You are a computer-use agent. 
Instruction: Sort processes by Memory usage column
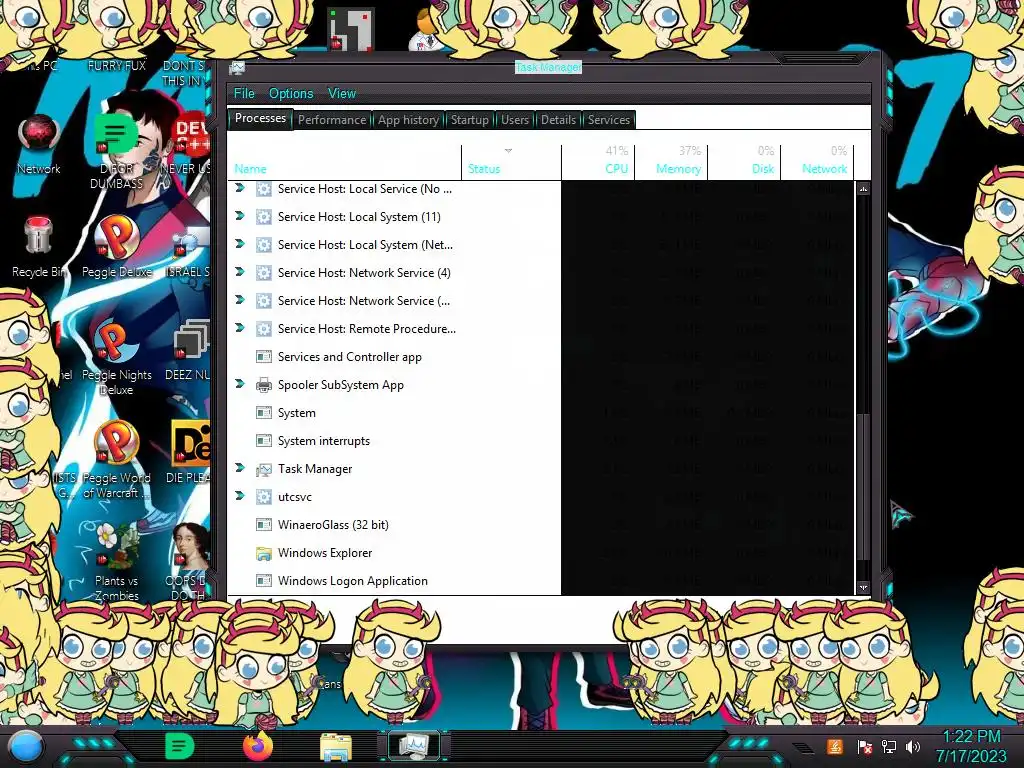[x=670, y=162]
